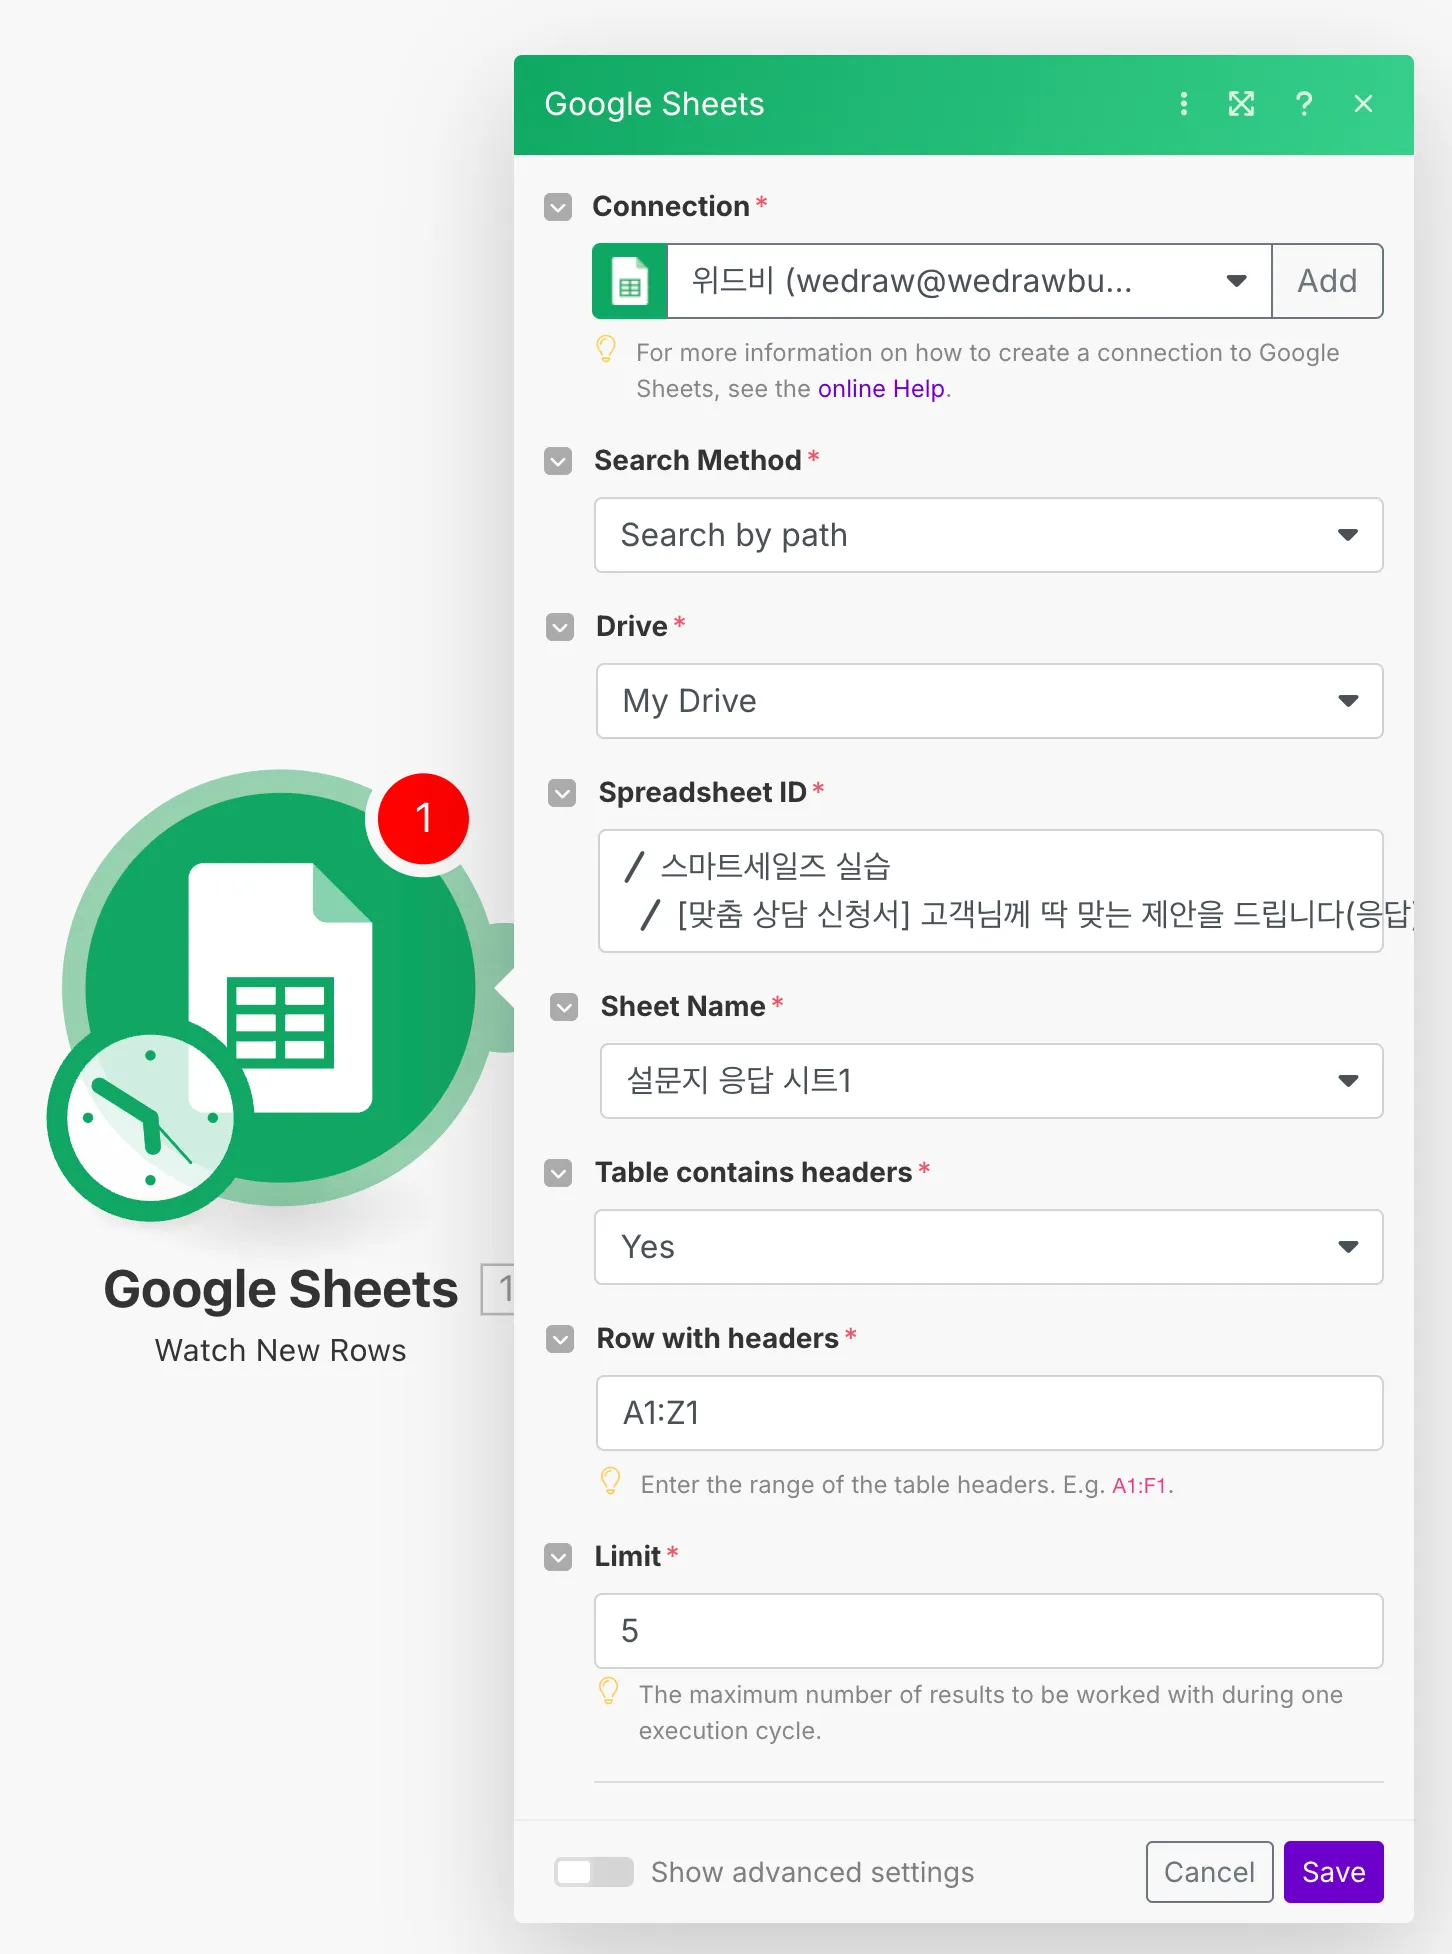
Task: Add a new Google Sheets connection
Action: pyautogui.click(x=1327, y=281)
